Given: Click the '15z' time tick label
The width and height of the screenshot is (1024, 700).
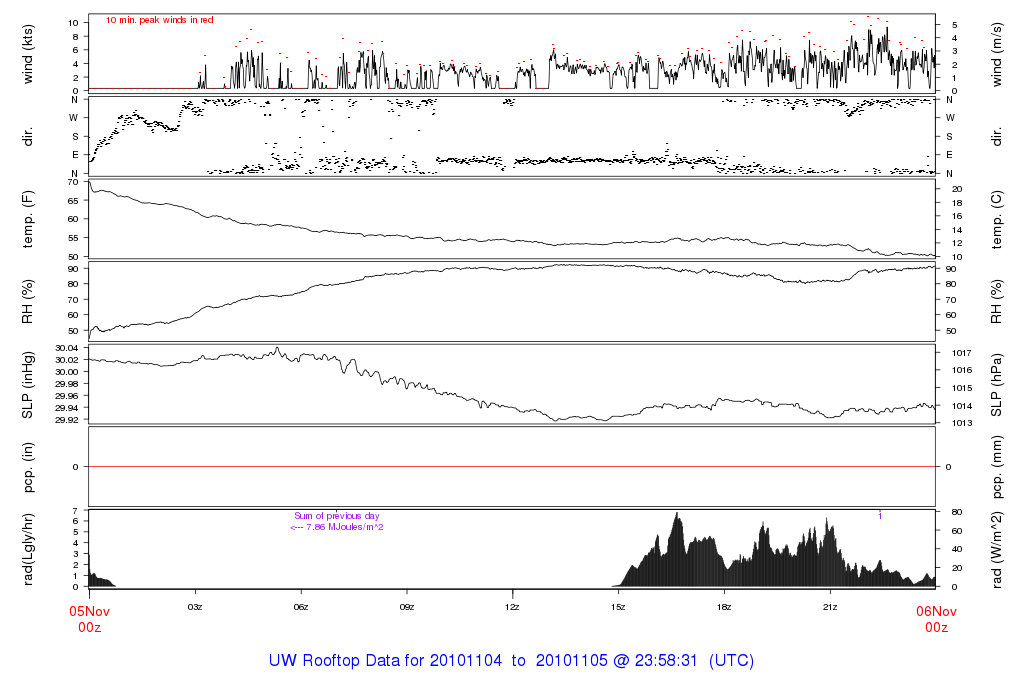Looking at the screenshot, I should point(618,607).
